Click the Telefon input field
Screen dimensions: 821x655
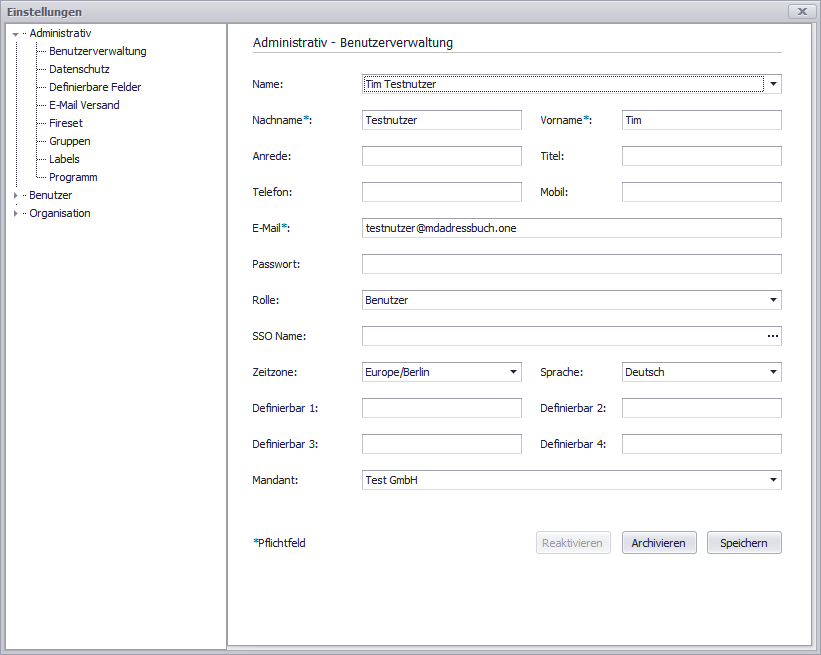pyautogui.click(x=441, y=192)
